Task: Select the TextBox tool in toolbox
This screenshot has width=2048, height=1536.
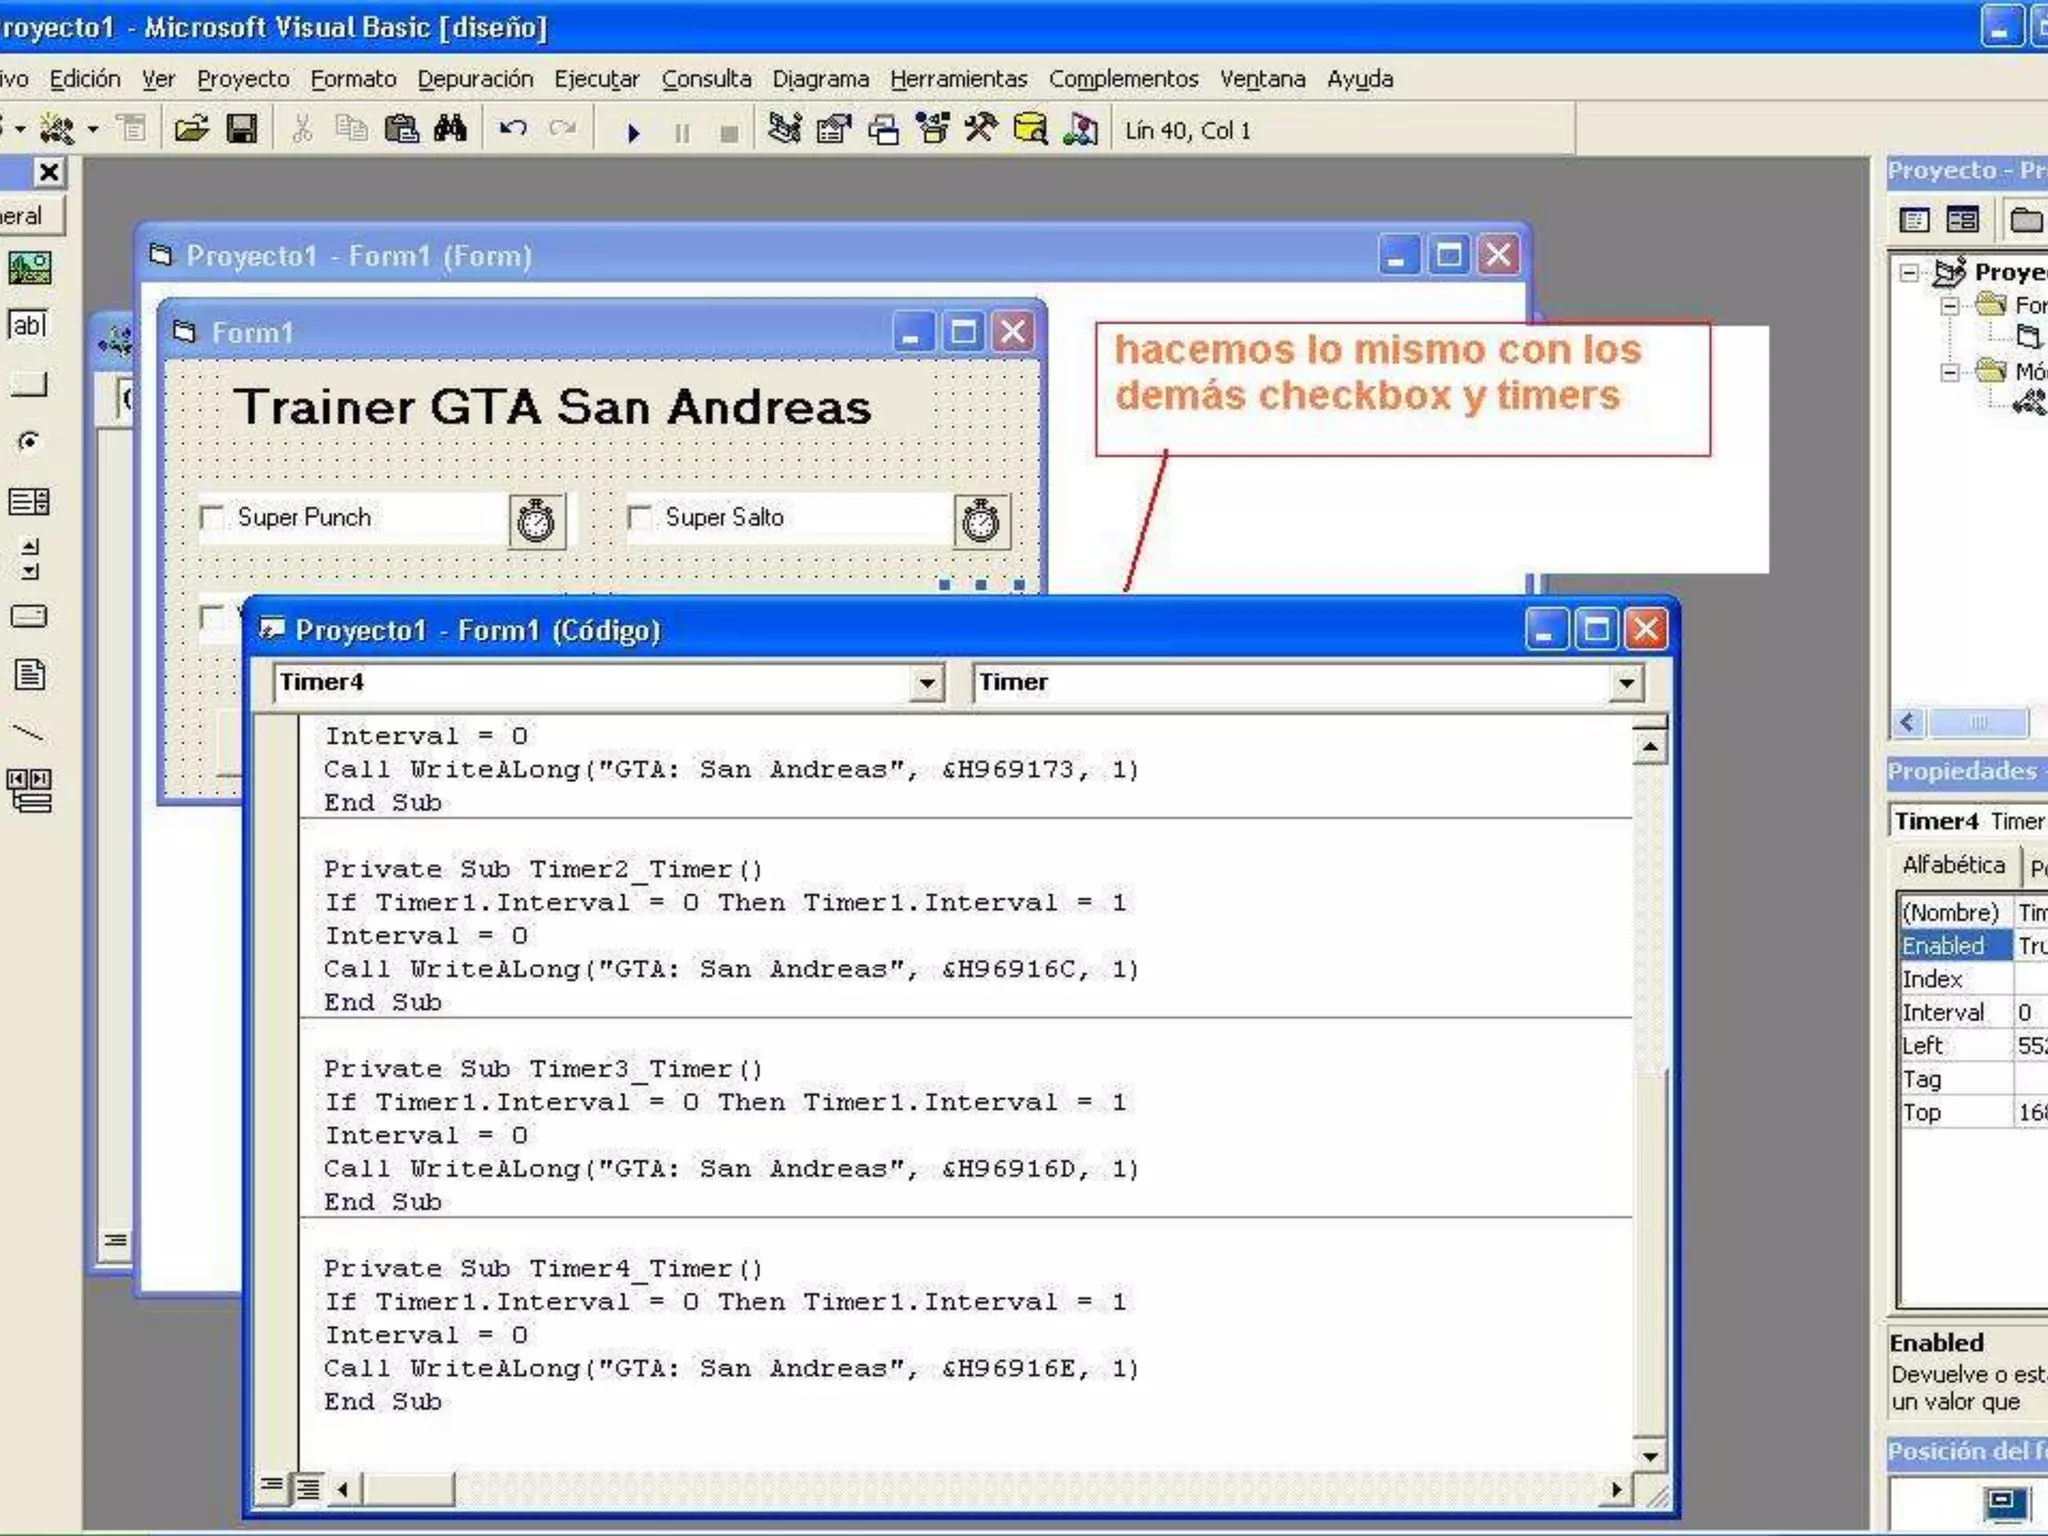Action: click(x=28, y=326)
